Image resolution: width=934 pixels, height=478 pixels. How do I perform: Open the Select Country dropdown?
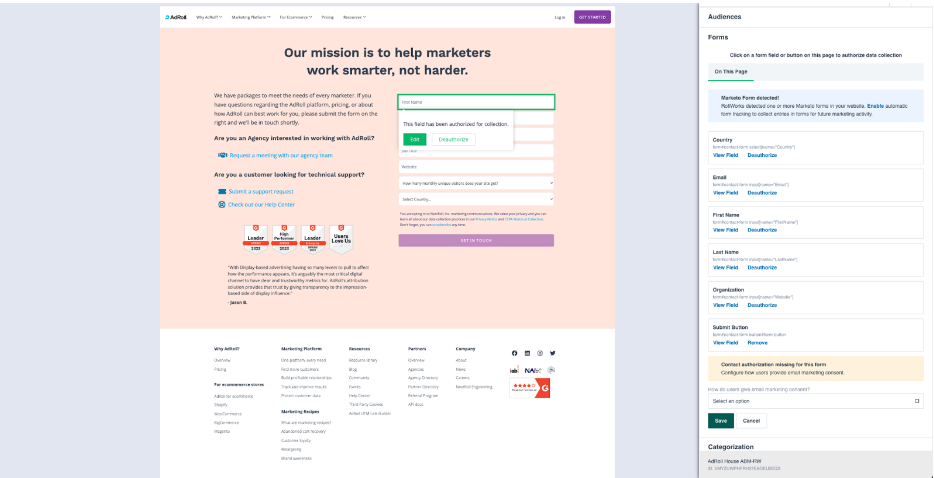(x=475, y=199)
